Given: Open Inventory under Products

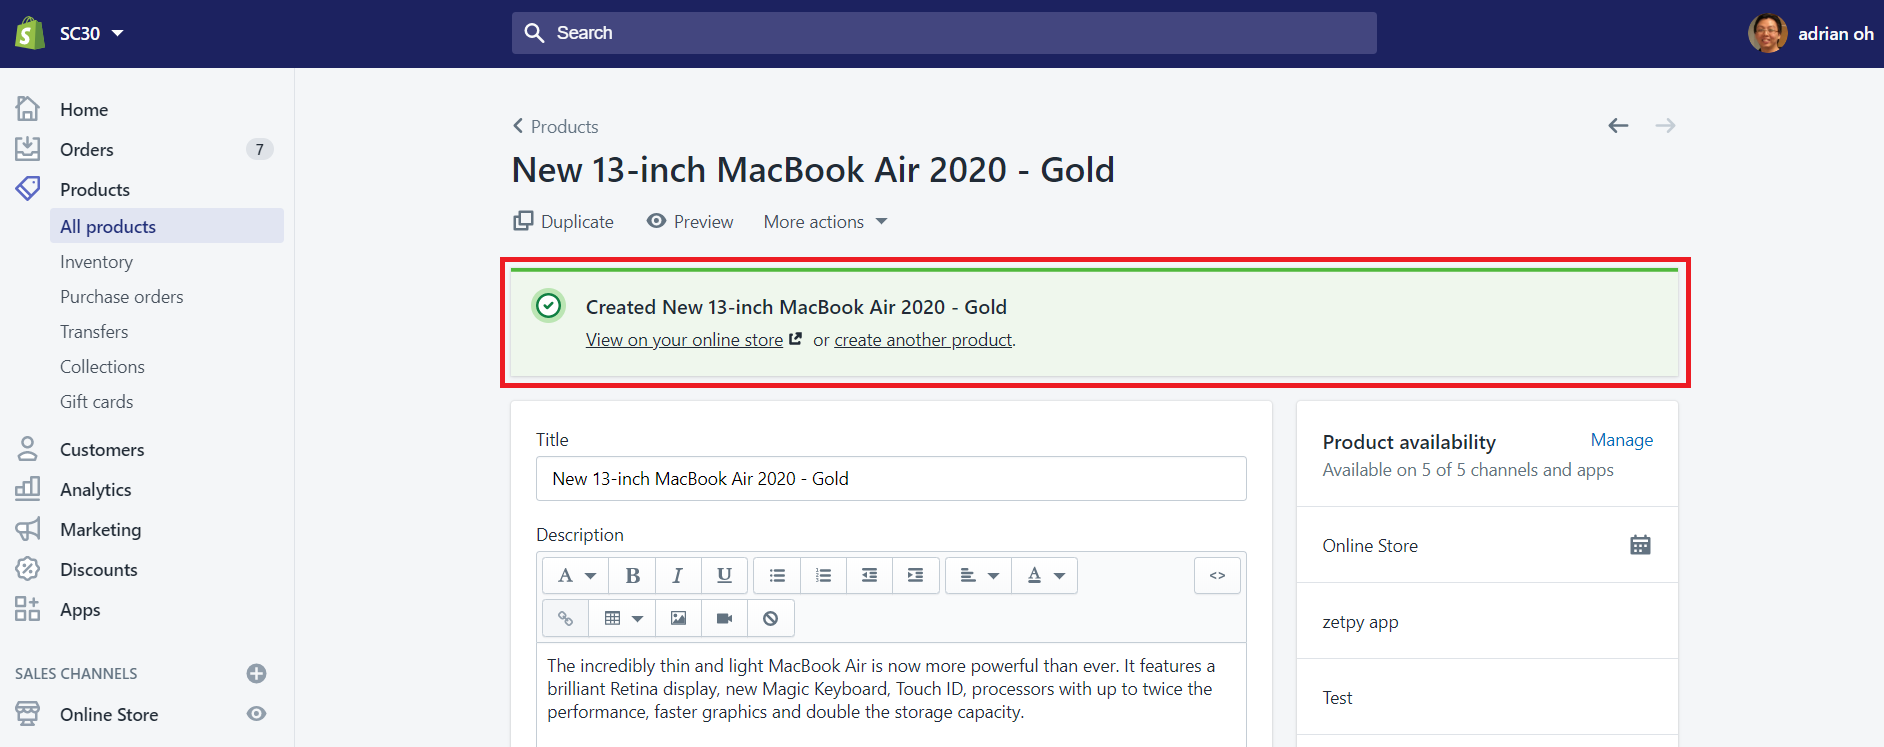Looking at the screenshot, I should [x=96, y=261].
